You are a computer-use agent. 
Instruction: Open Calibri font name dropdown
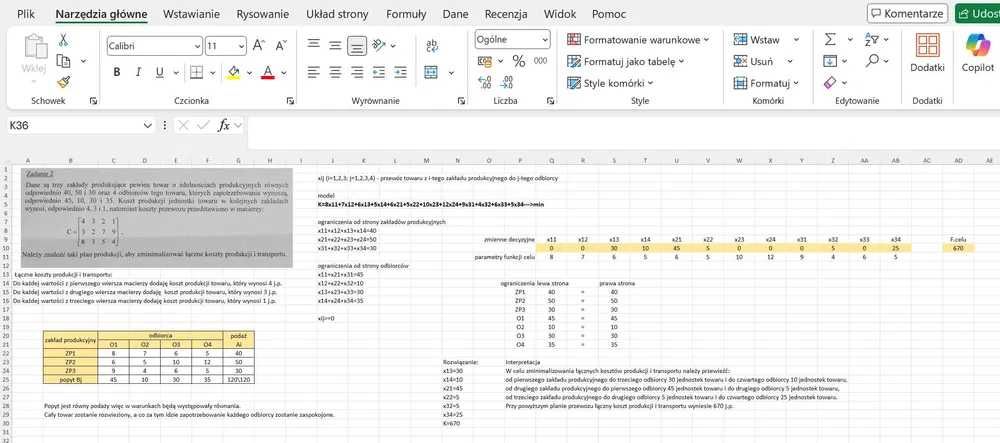(197, 46)
